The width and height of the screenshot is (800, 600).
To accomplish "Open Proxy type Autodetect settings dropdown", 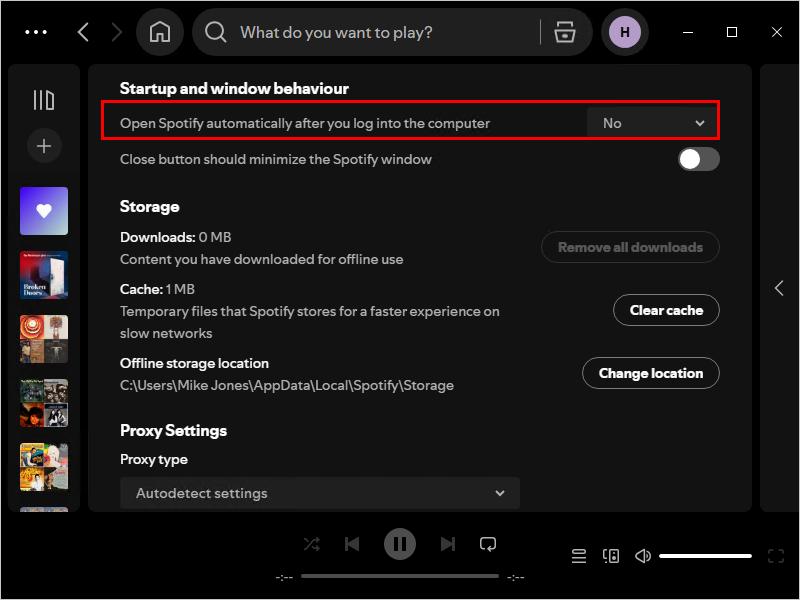I will tap(320, 493).
